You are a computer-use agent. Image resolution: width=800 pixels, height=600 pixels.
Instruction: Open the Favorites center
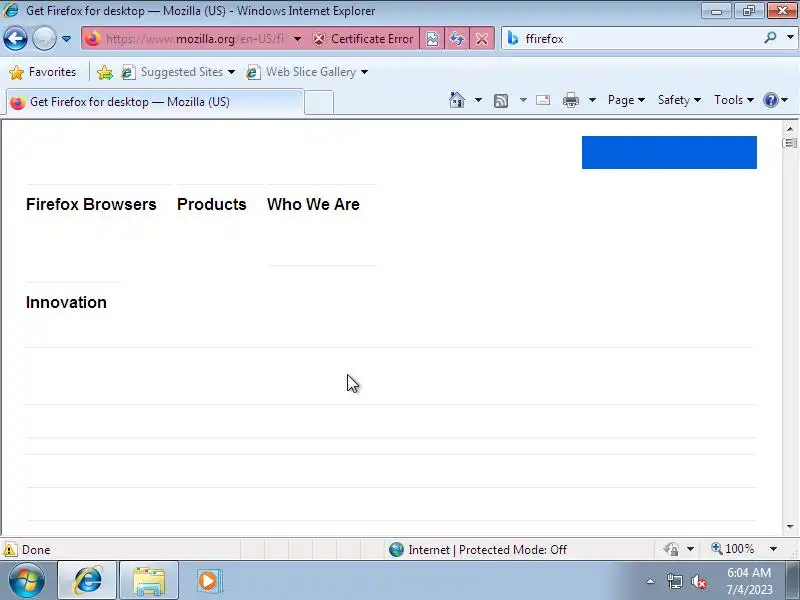tap(43, 72)
